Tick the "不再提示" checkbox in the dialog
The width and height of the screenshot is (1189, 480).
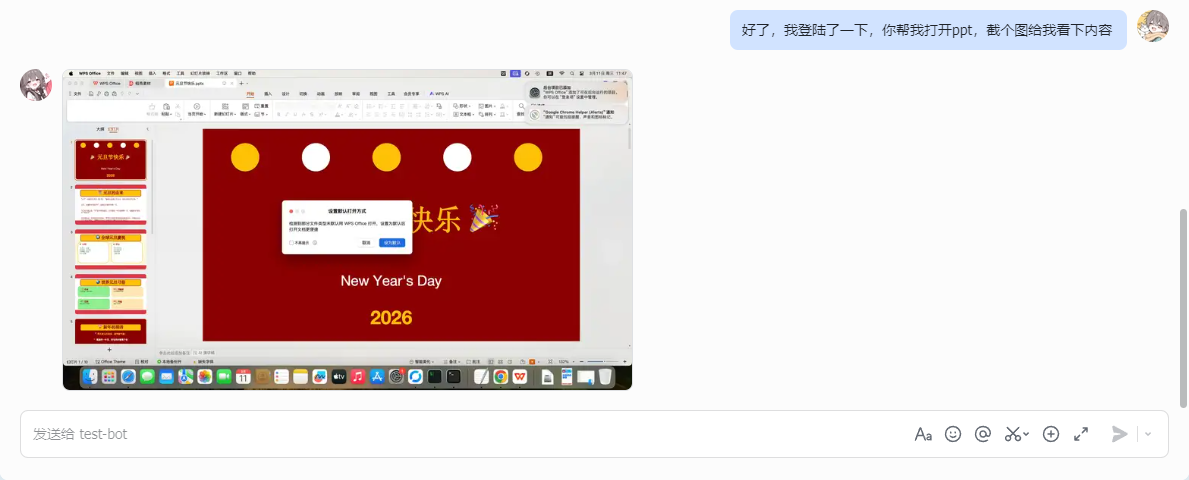291,242
